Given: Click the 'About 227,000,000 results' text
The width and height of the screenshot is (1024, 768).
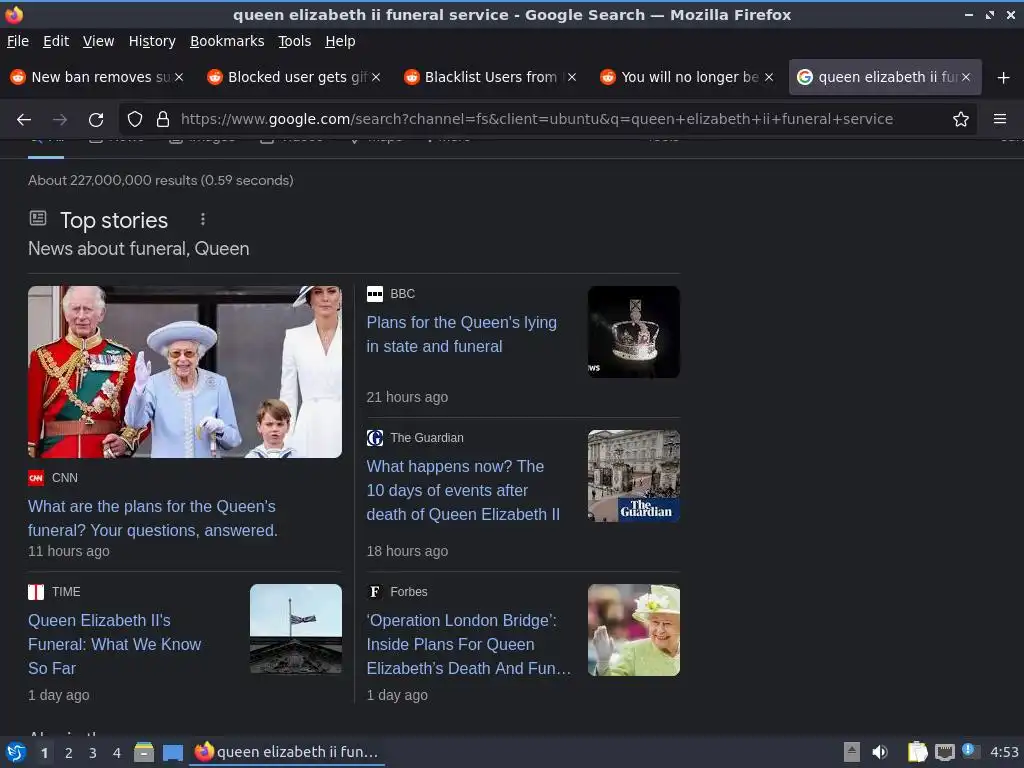Looking at the screenshot, I should pyautogui.click(x=161, y=180).
